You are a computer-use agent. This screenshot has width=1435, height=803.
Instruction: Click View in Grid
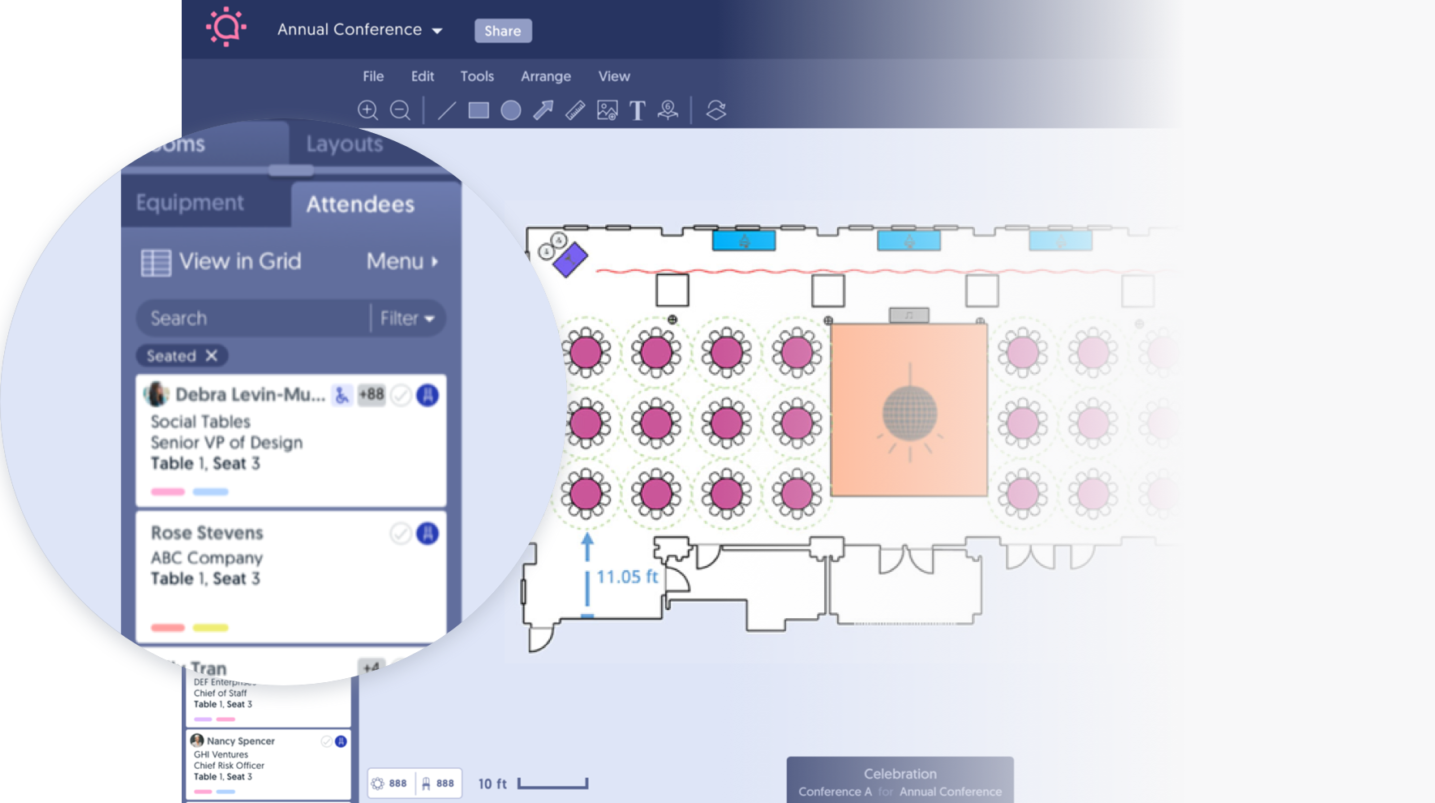[221, 262]
